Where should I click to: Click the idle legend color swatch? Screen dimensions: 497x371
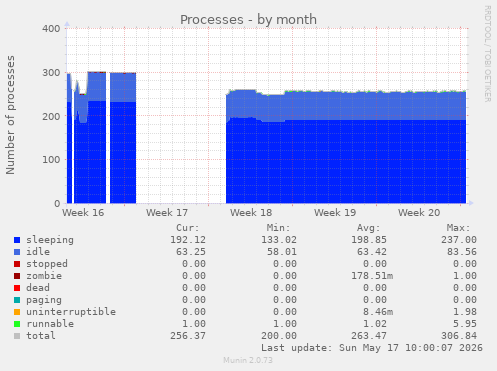17,252
